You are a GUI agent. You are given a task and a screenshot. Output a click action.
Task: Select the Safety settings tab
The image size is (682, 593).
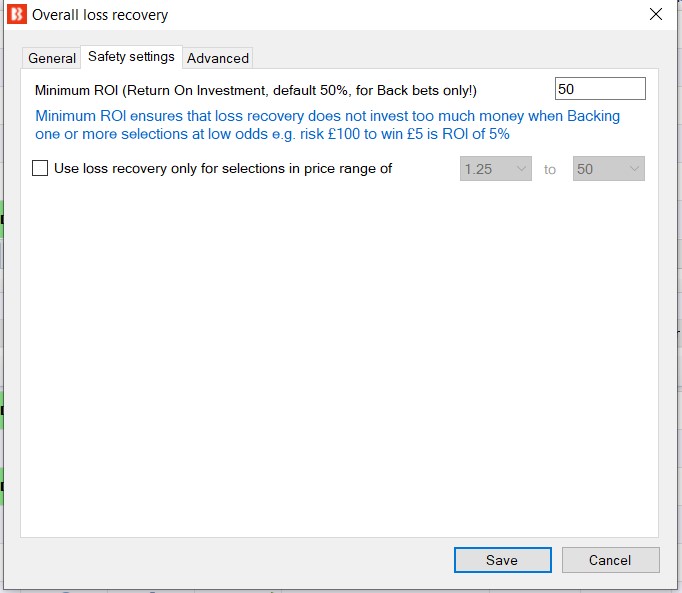click(x=131, y=57)
